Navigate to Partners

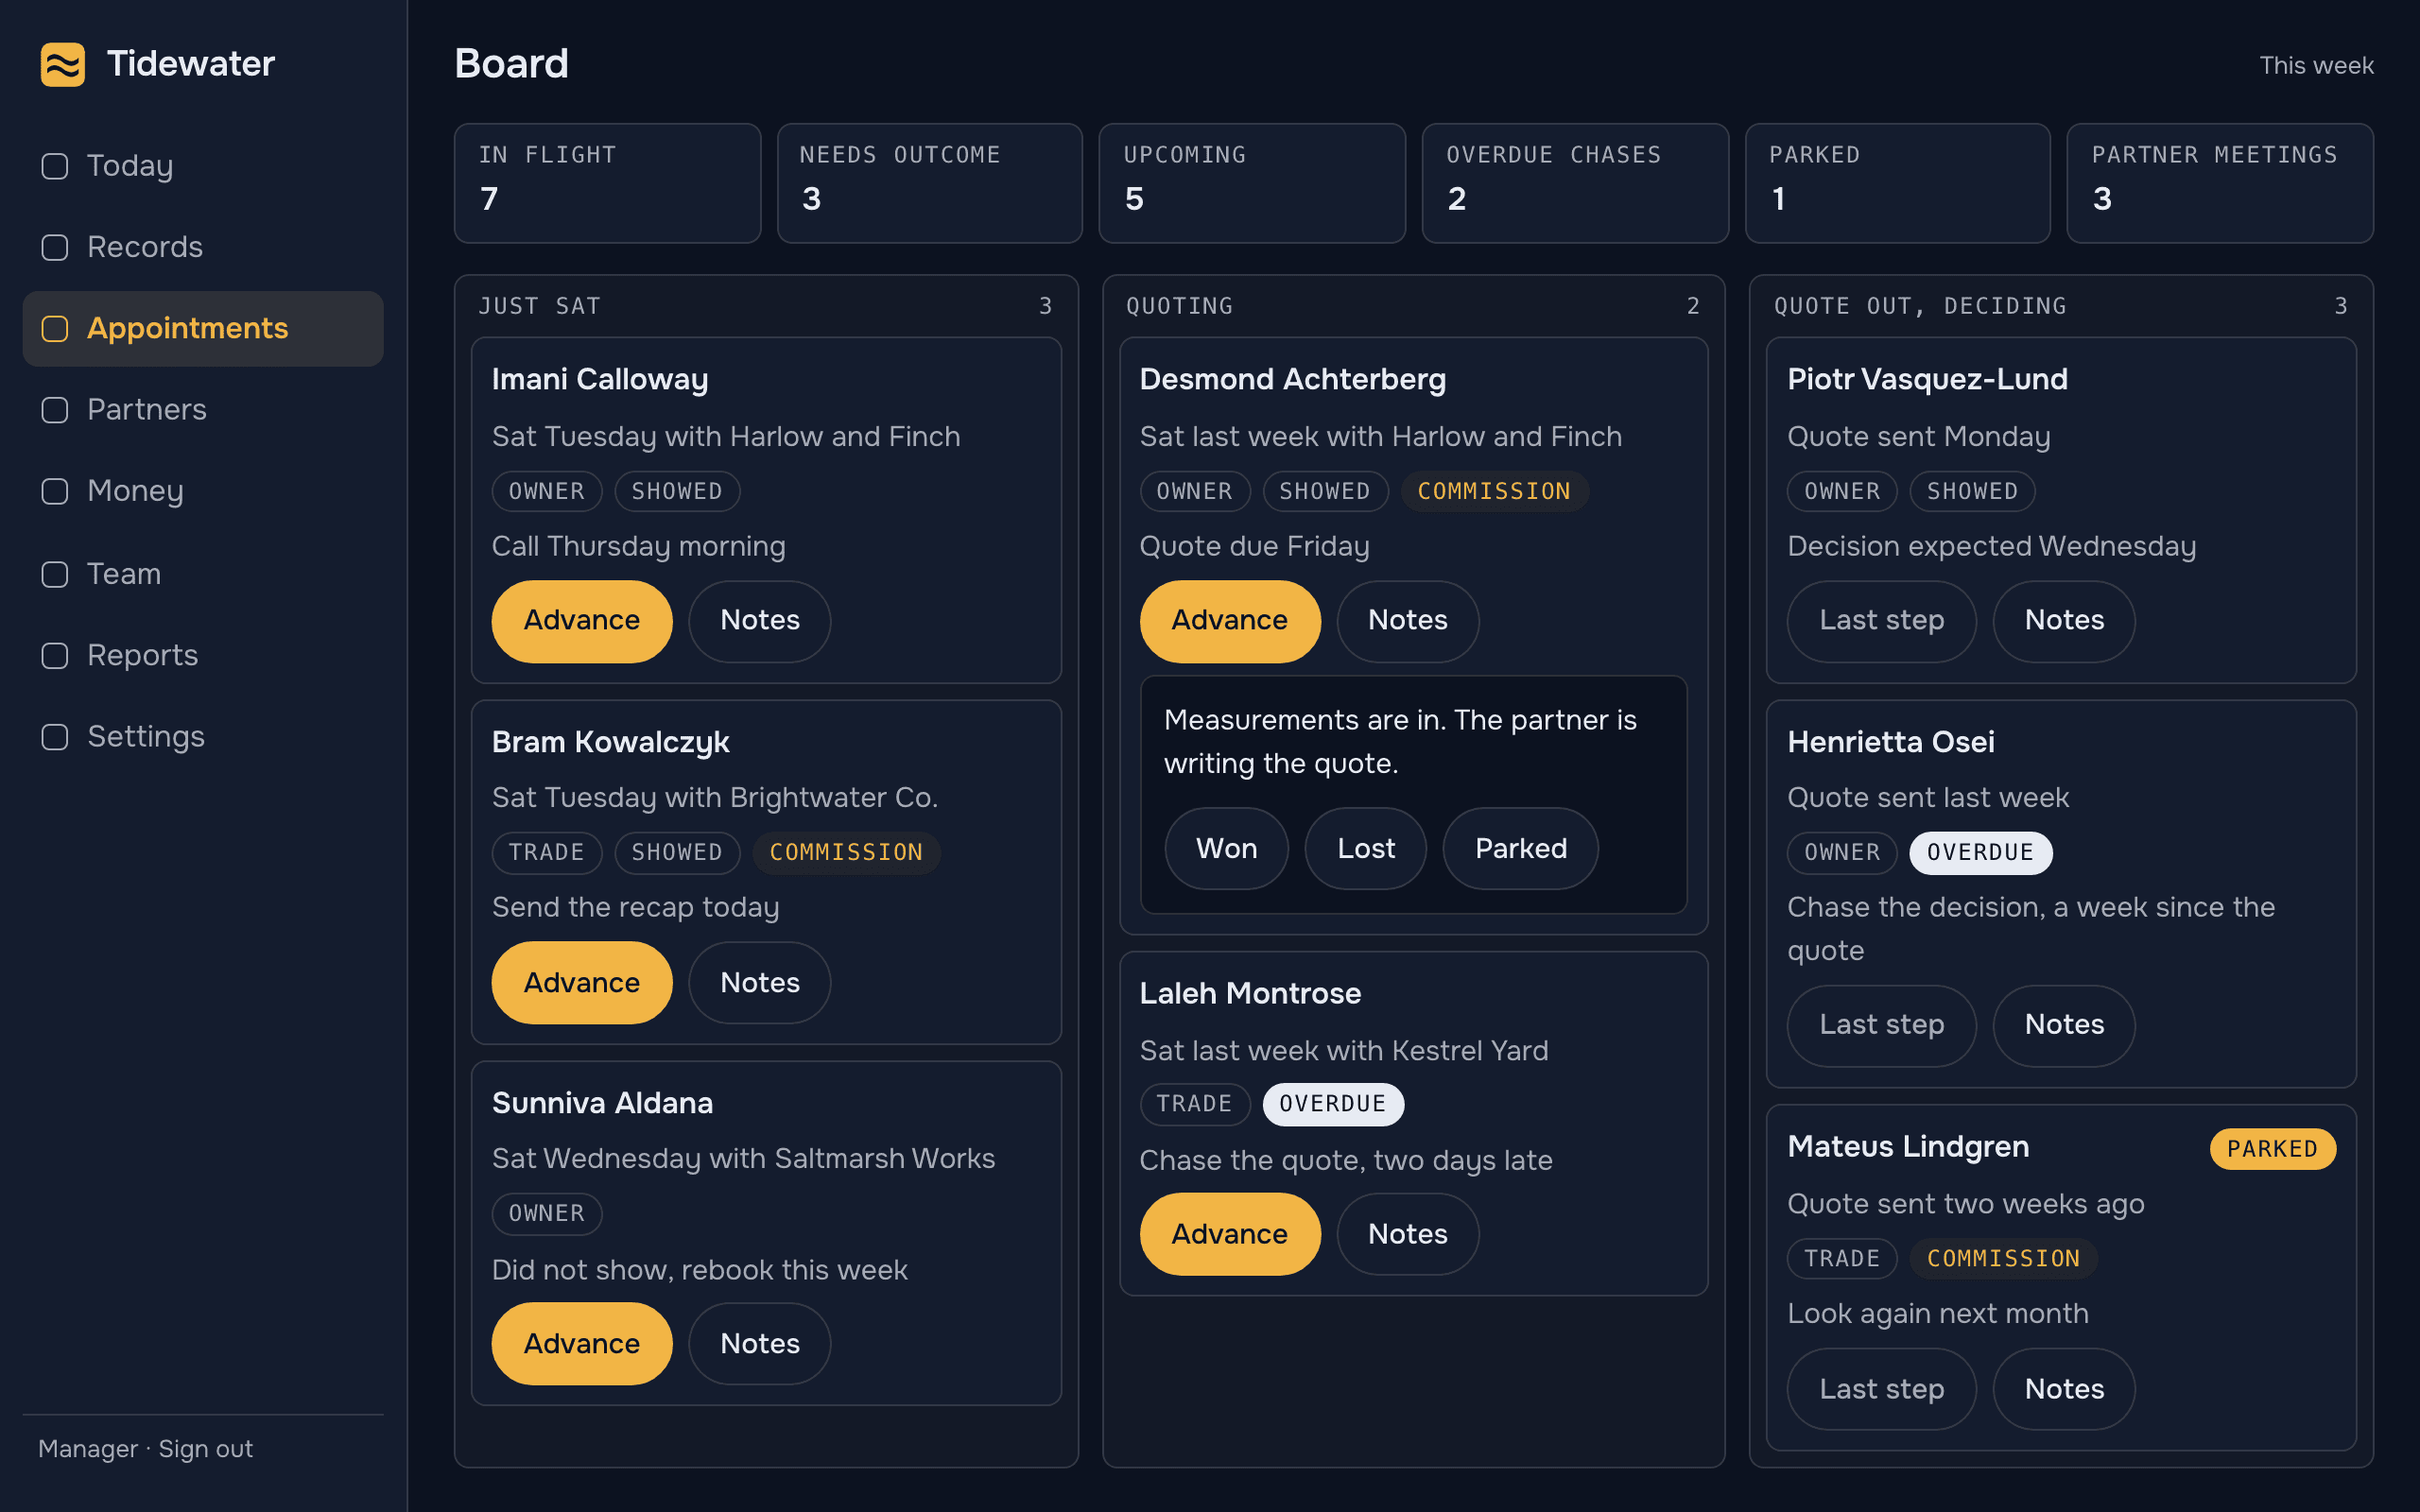tap(203, 410)
